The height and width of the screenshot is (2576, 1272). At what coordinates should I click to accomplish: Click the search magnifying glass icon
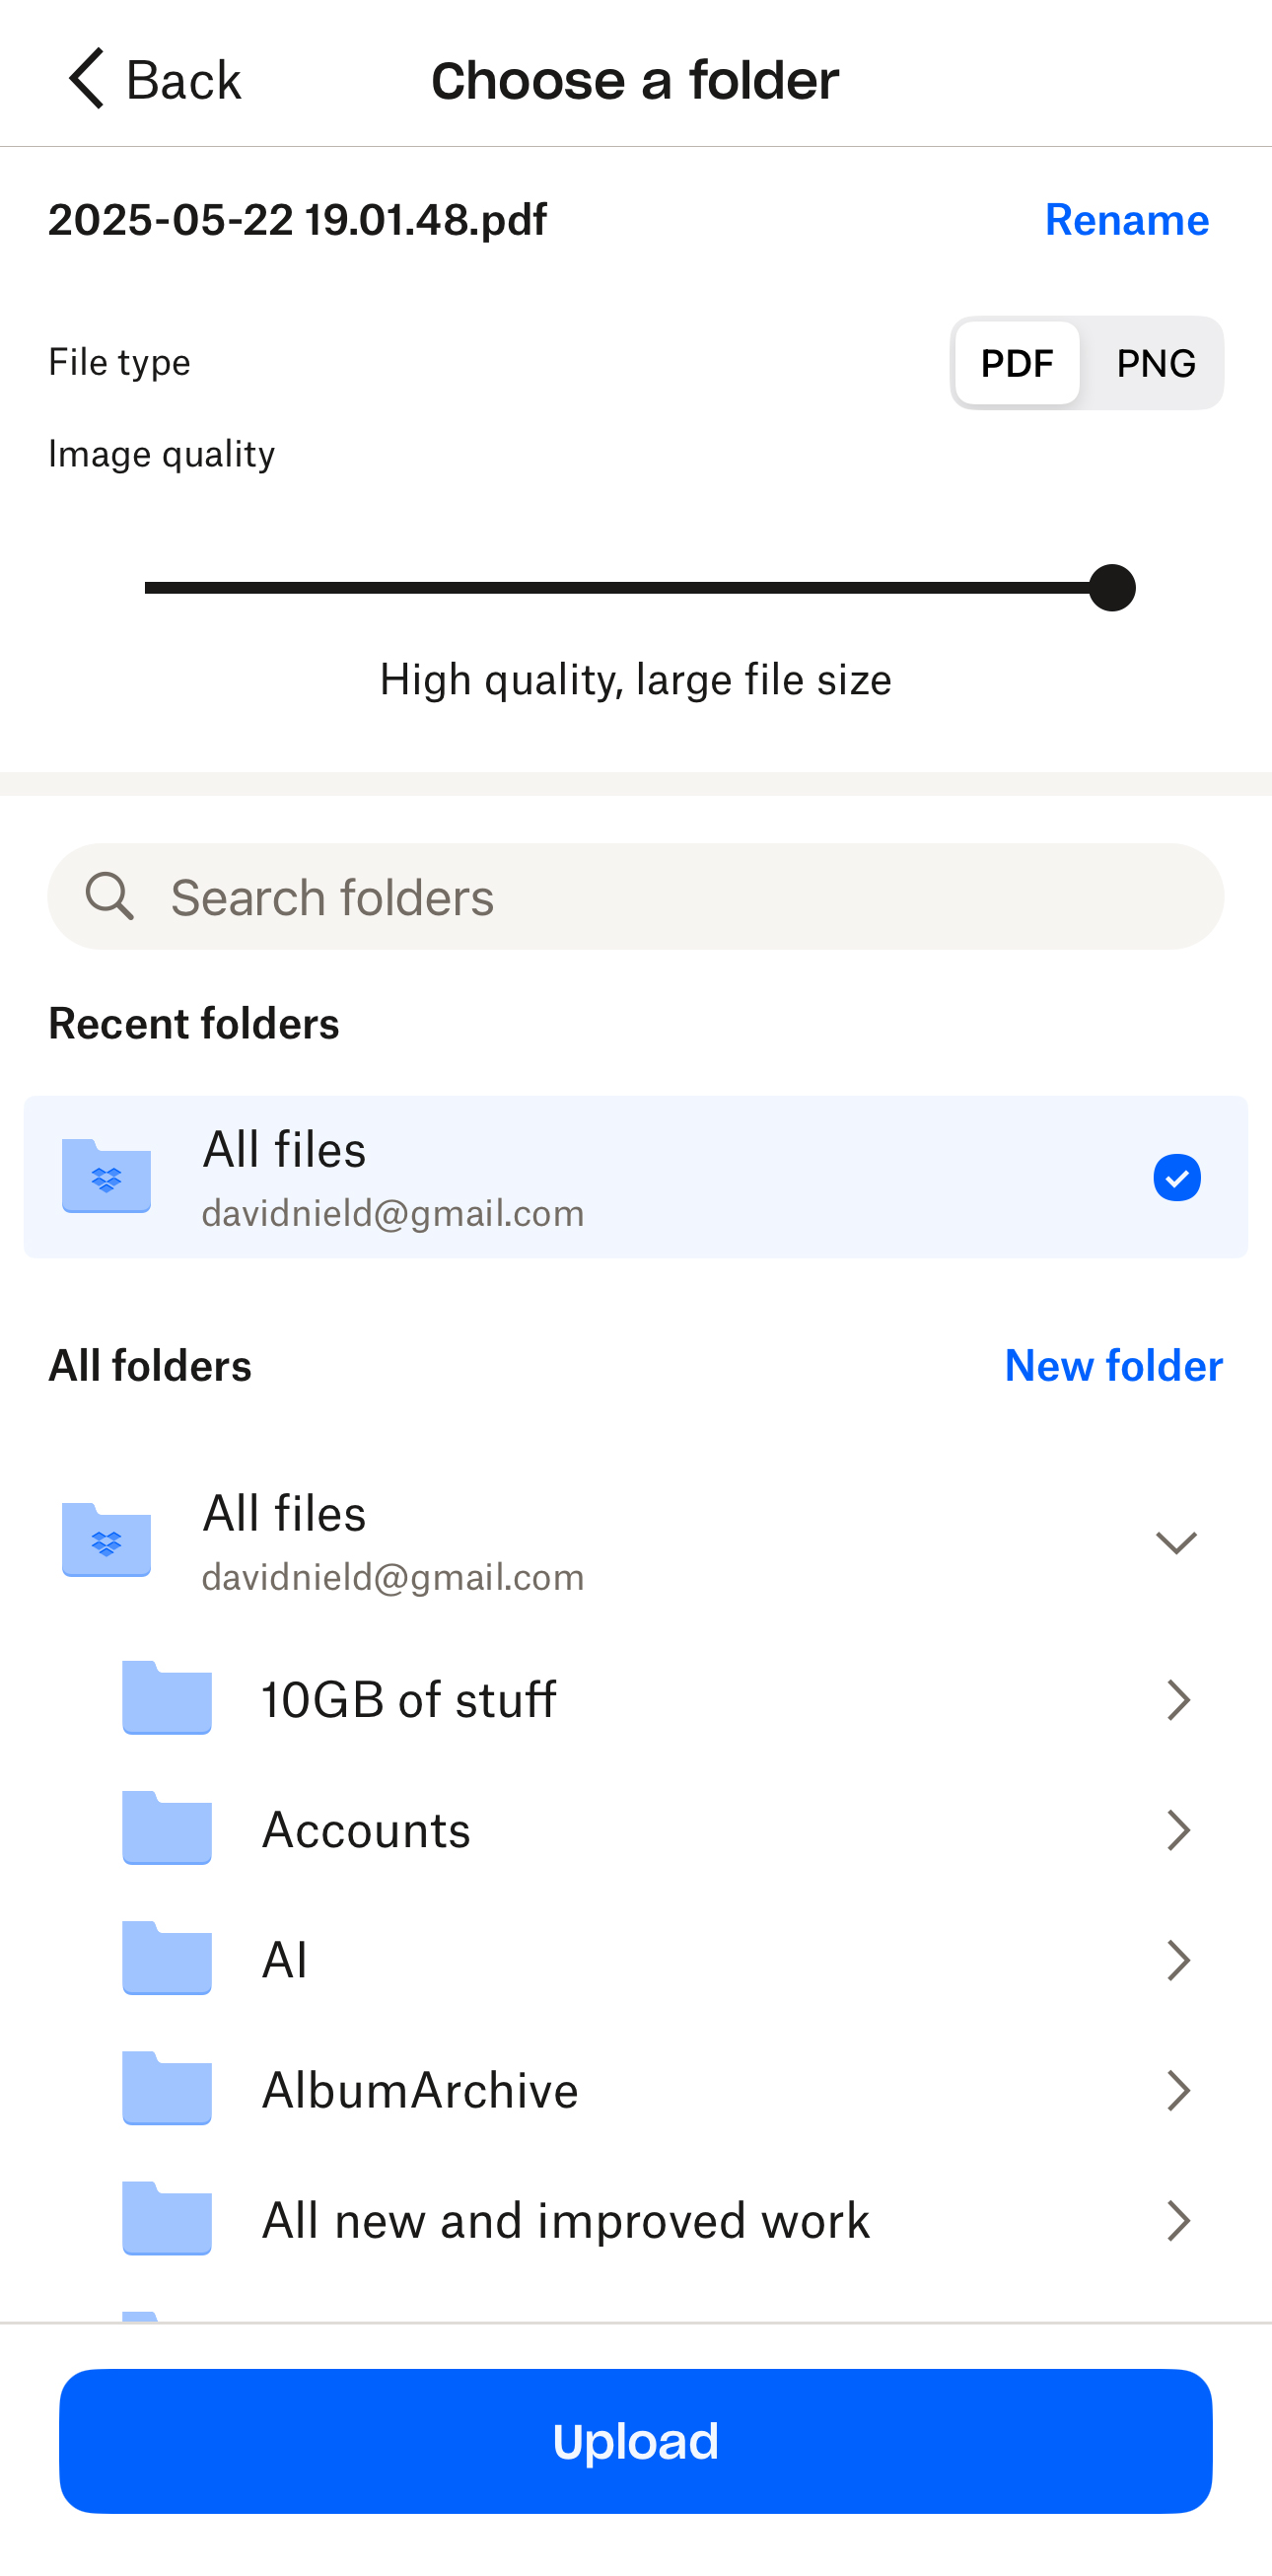(110, 896)
